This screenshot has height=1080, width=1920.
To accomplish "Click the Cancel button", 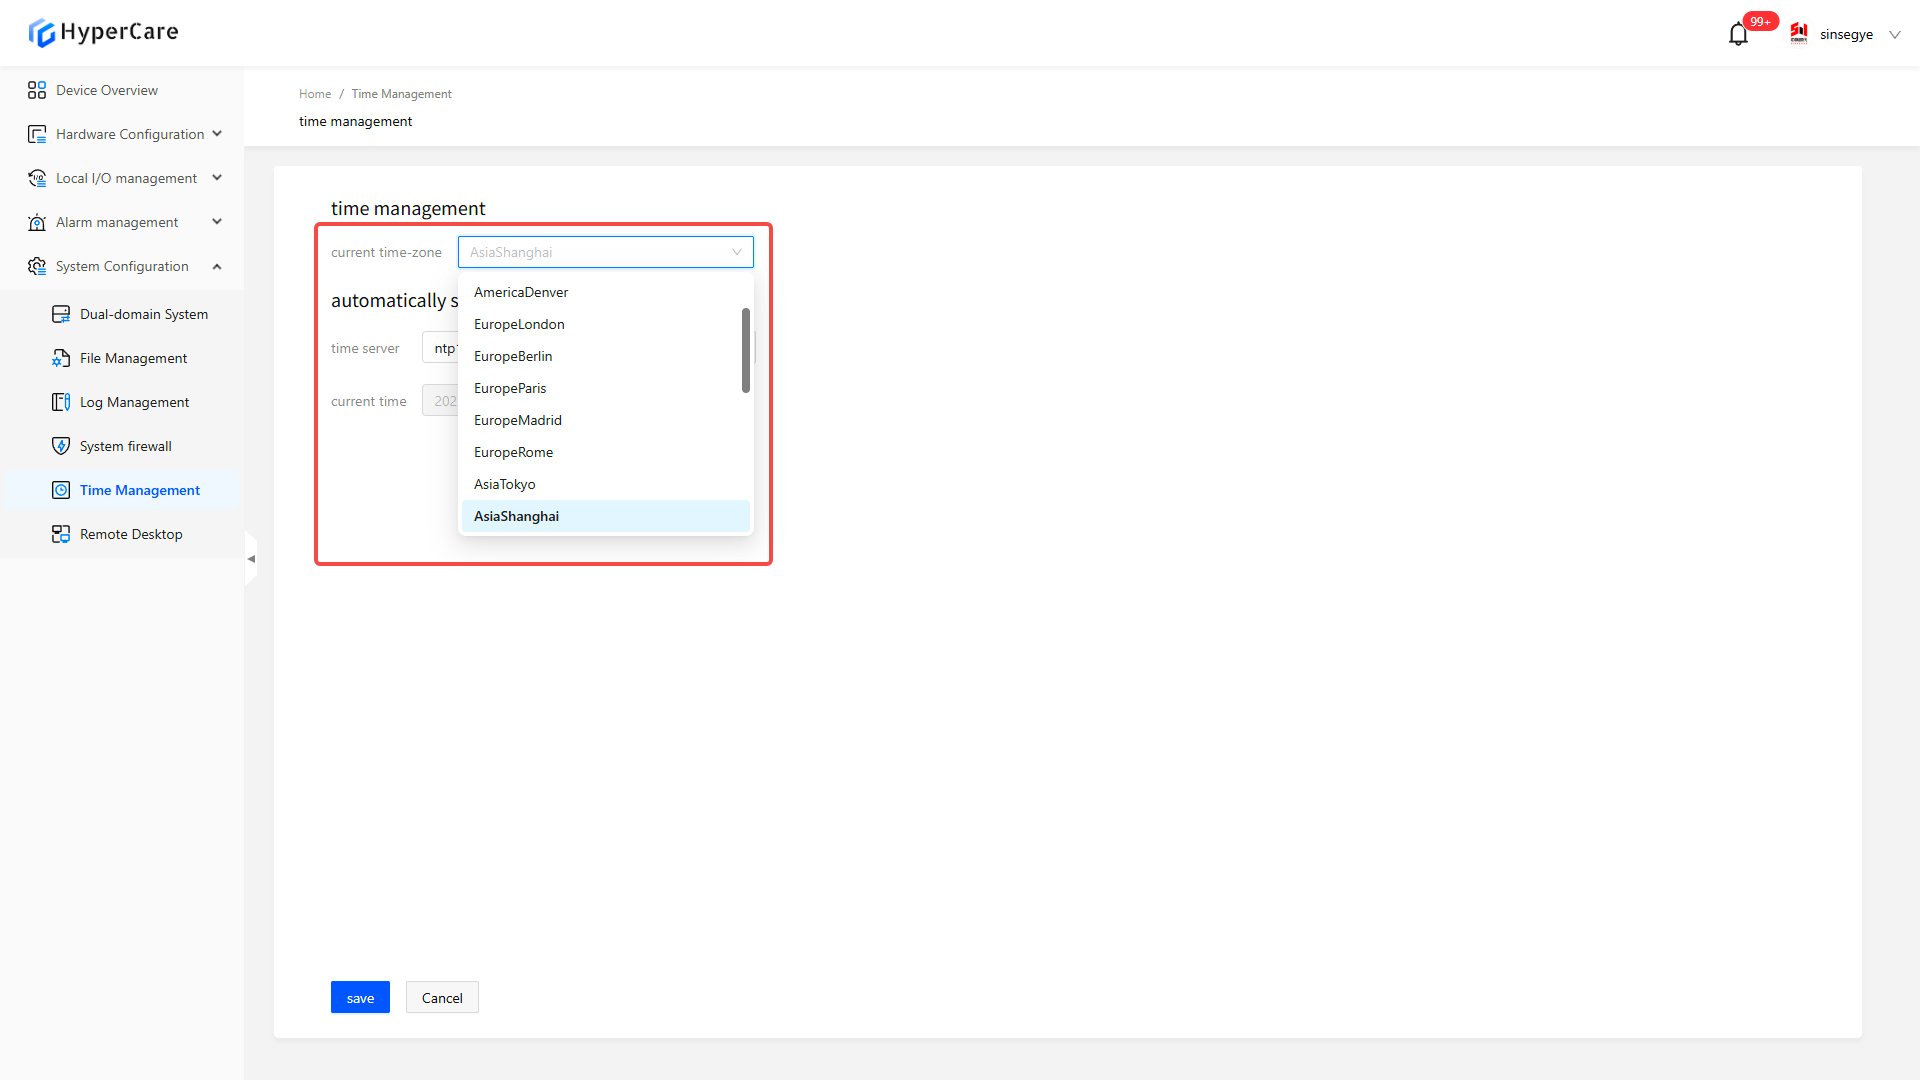I will 442,998.
